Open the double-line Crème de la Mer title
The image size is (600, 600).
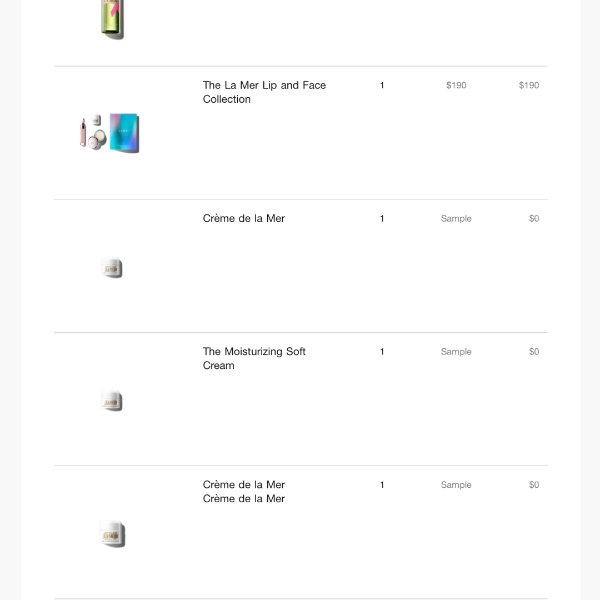pyautogui.click(x=244, y=491)
